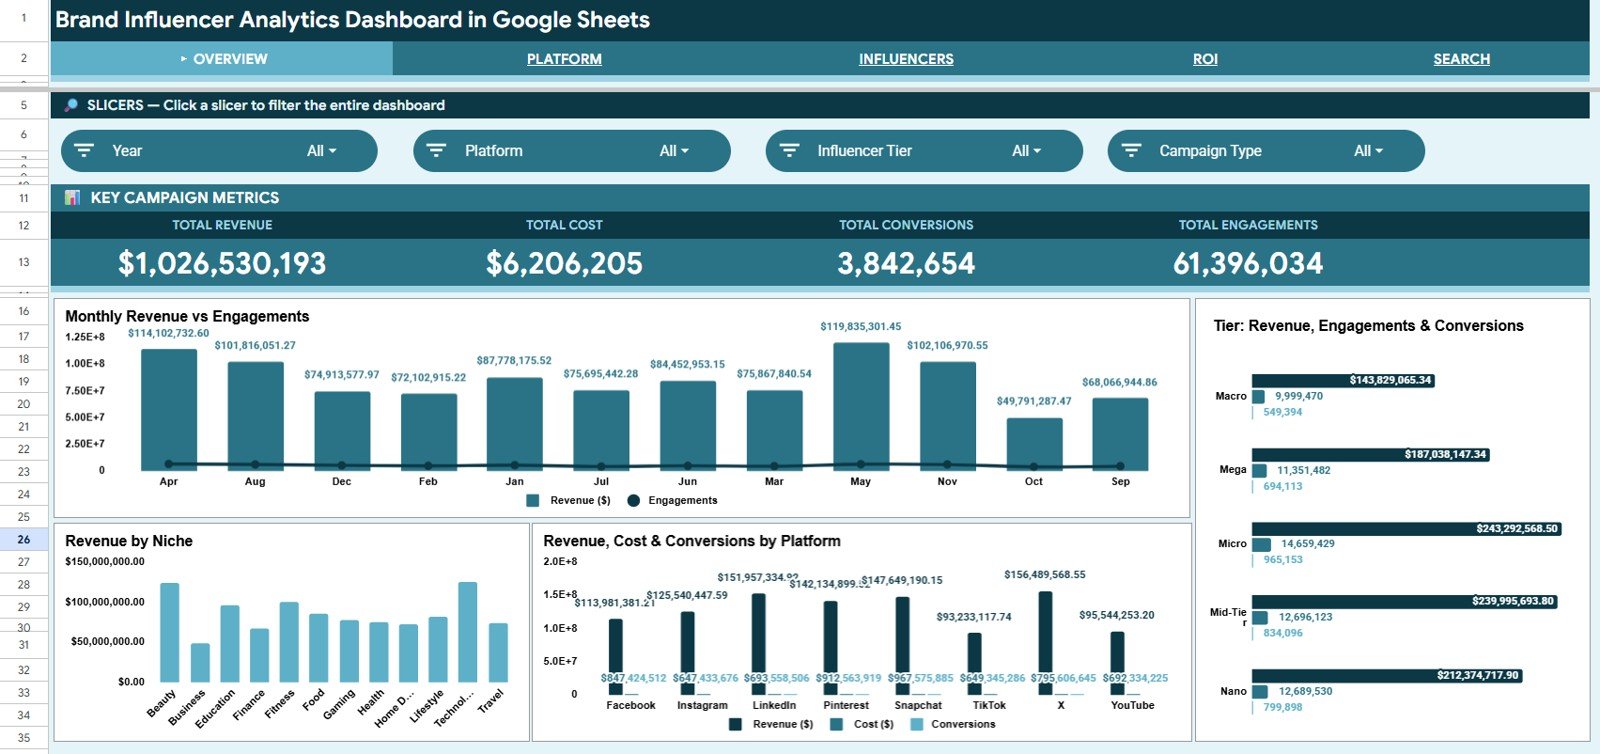Click the Nano conversions value 799,898
This screenshot has height=754, width=1600.
tap(1283, 708)
